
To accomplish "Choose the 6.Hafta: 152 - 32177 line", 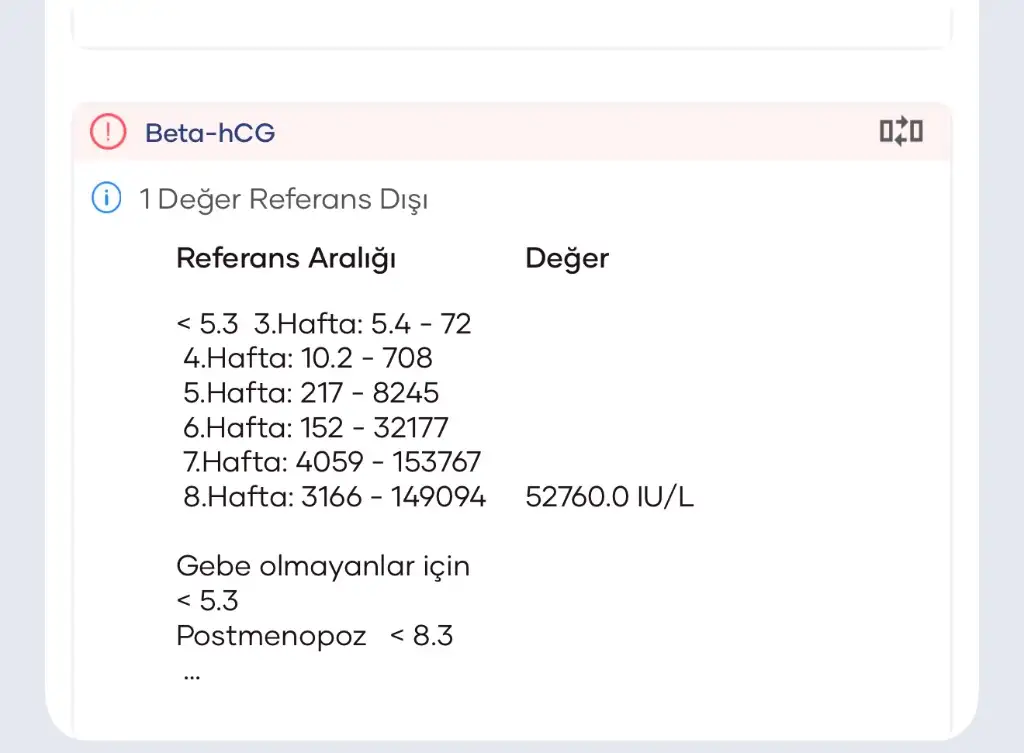I will pos(316,427).
